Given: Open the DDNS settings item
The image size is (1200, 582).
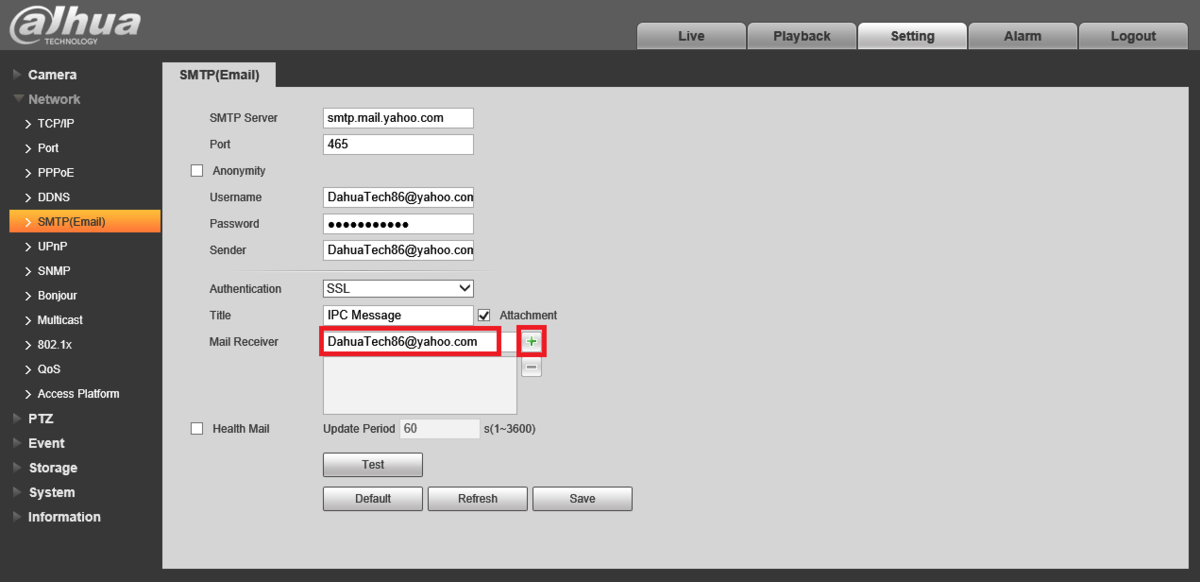Looking at the screenshot, I should [x=54, y=197].
